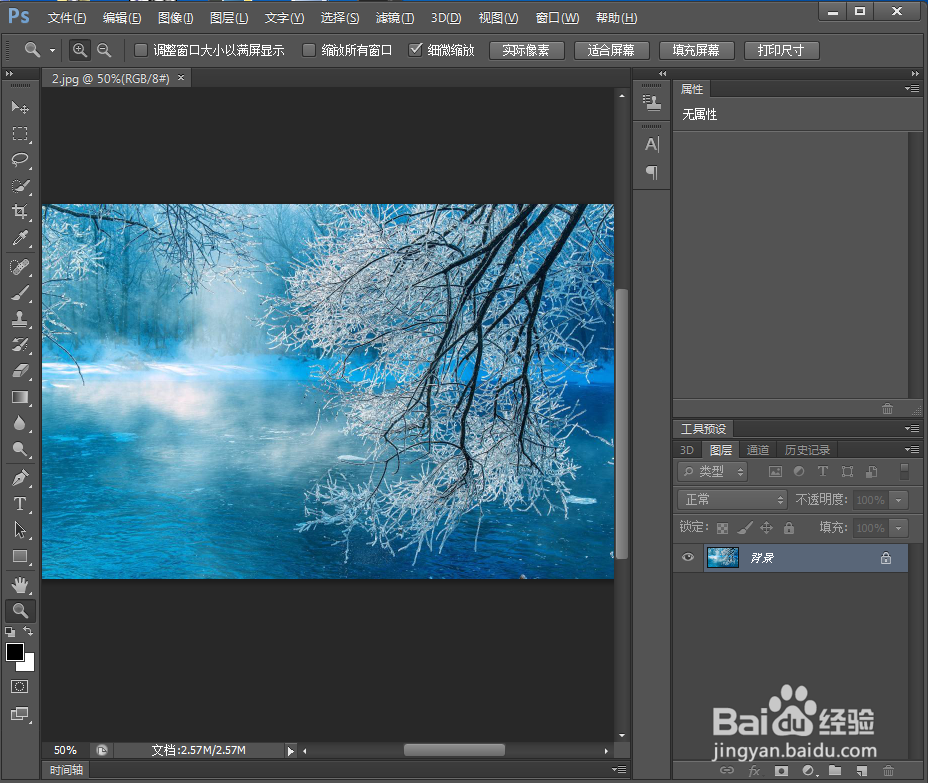Create a new layer
The image size is (928, 783).
tap(862, 770)
